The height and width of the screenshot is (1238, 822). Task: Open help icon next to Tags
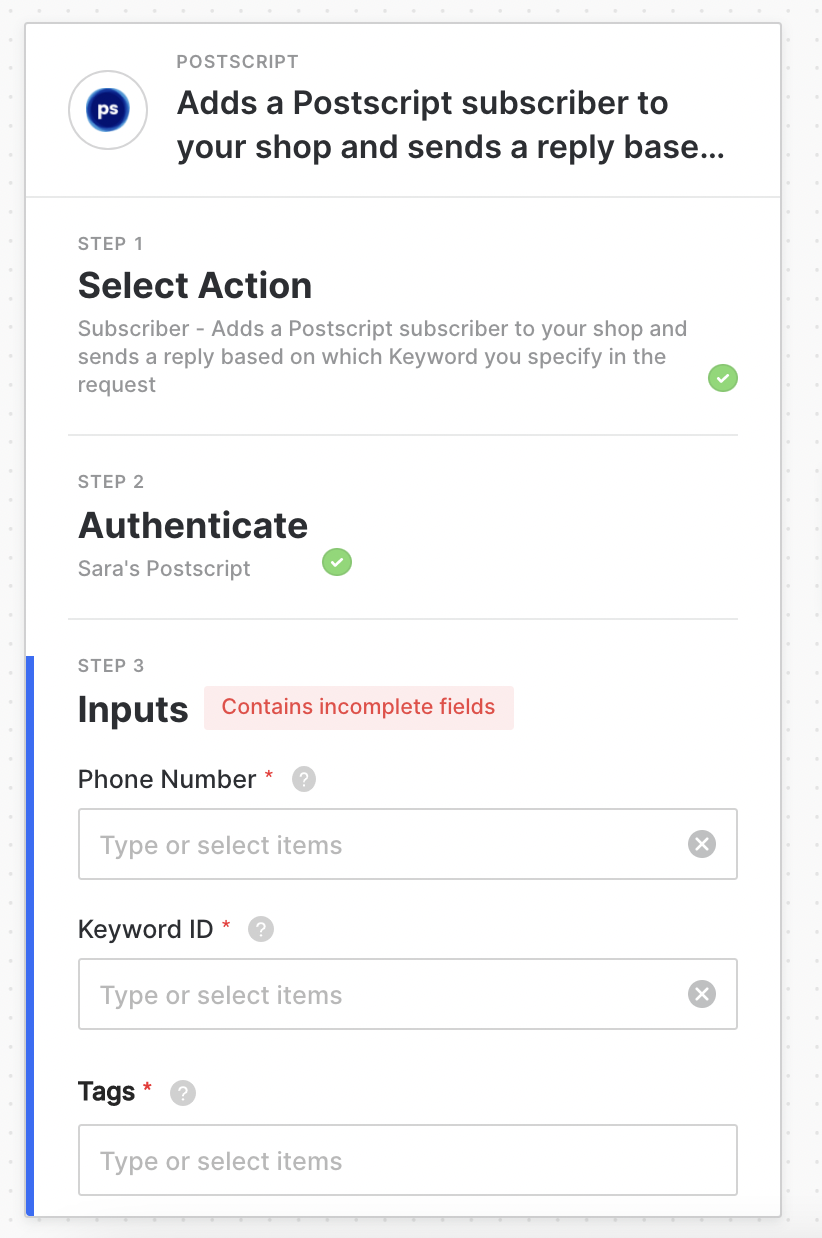(183, 1093)
